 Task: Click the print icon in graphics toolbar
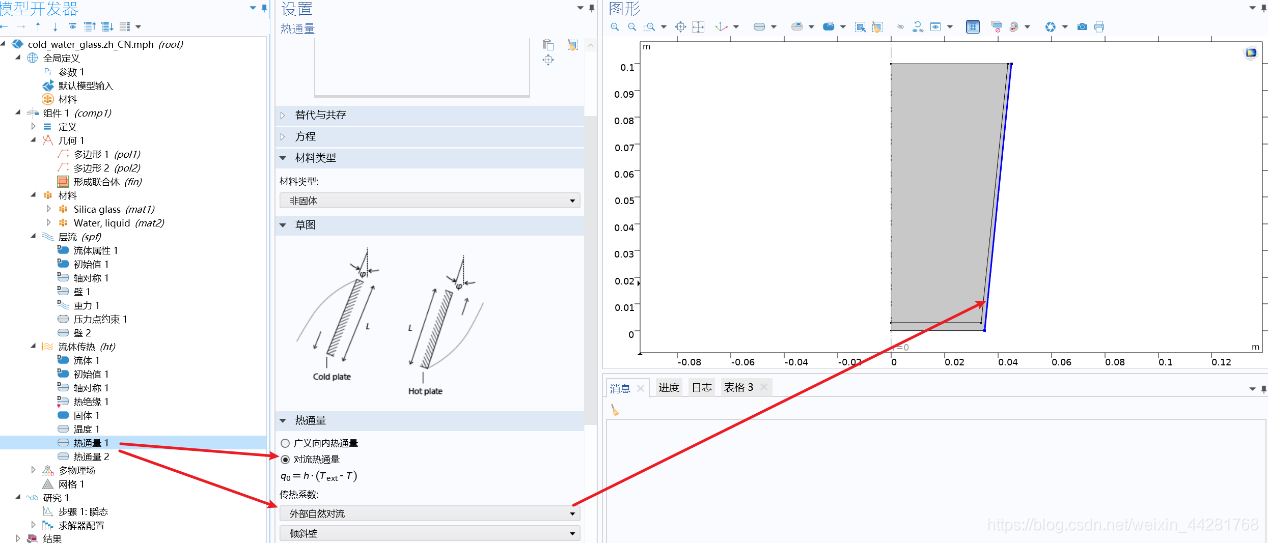(x=1099, y=27)
